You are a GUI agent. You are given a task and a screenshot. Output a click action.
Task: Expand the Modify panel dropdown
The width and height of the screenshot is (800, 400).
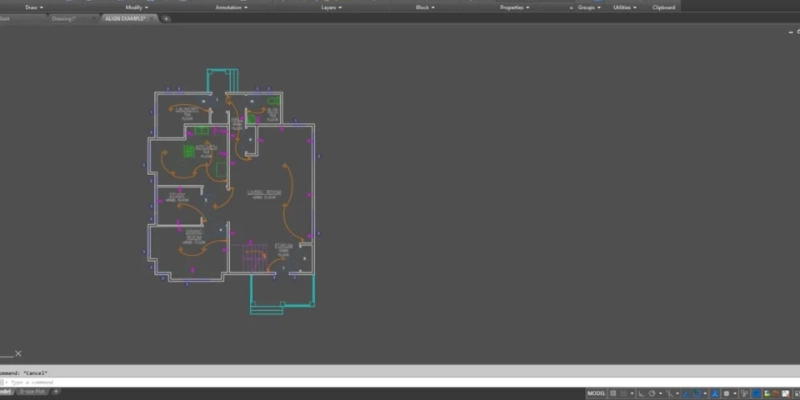[x=137, y=8]
